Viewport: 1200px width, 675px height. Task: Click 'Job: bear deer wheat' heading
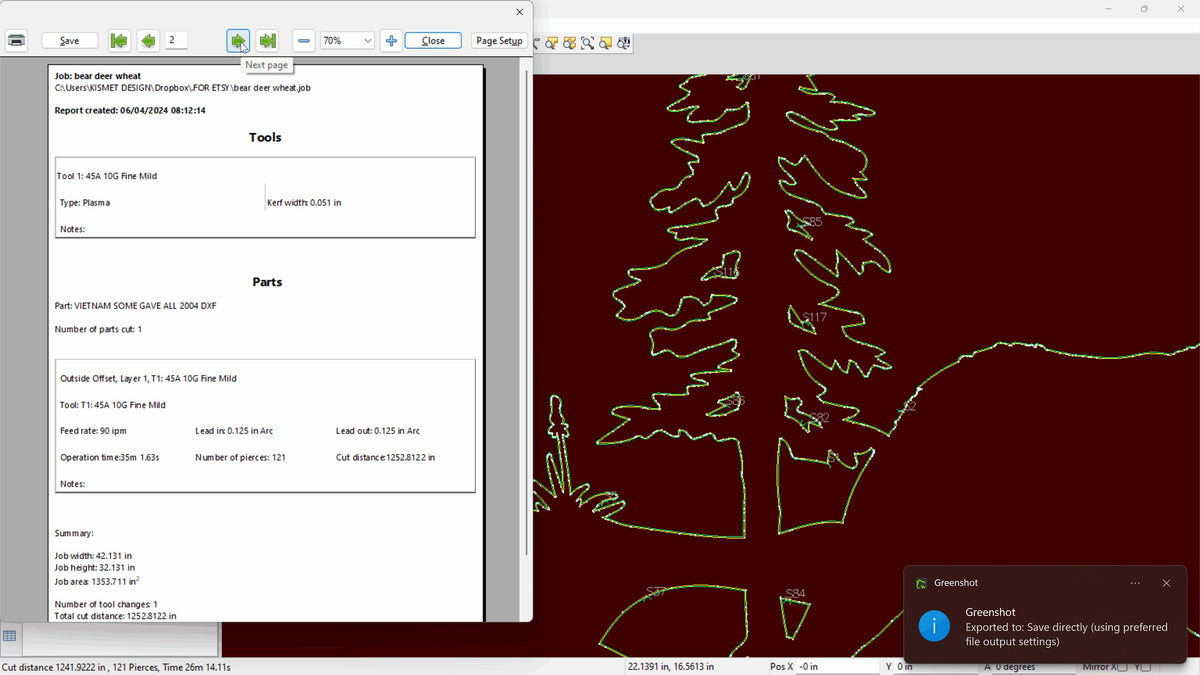click(98, 76)
